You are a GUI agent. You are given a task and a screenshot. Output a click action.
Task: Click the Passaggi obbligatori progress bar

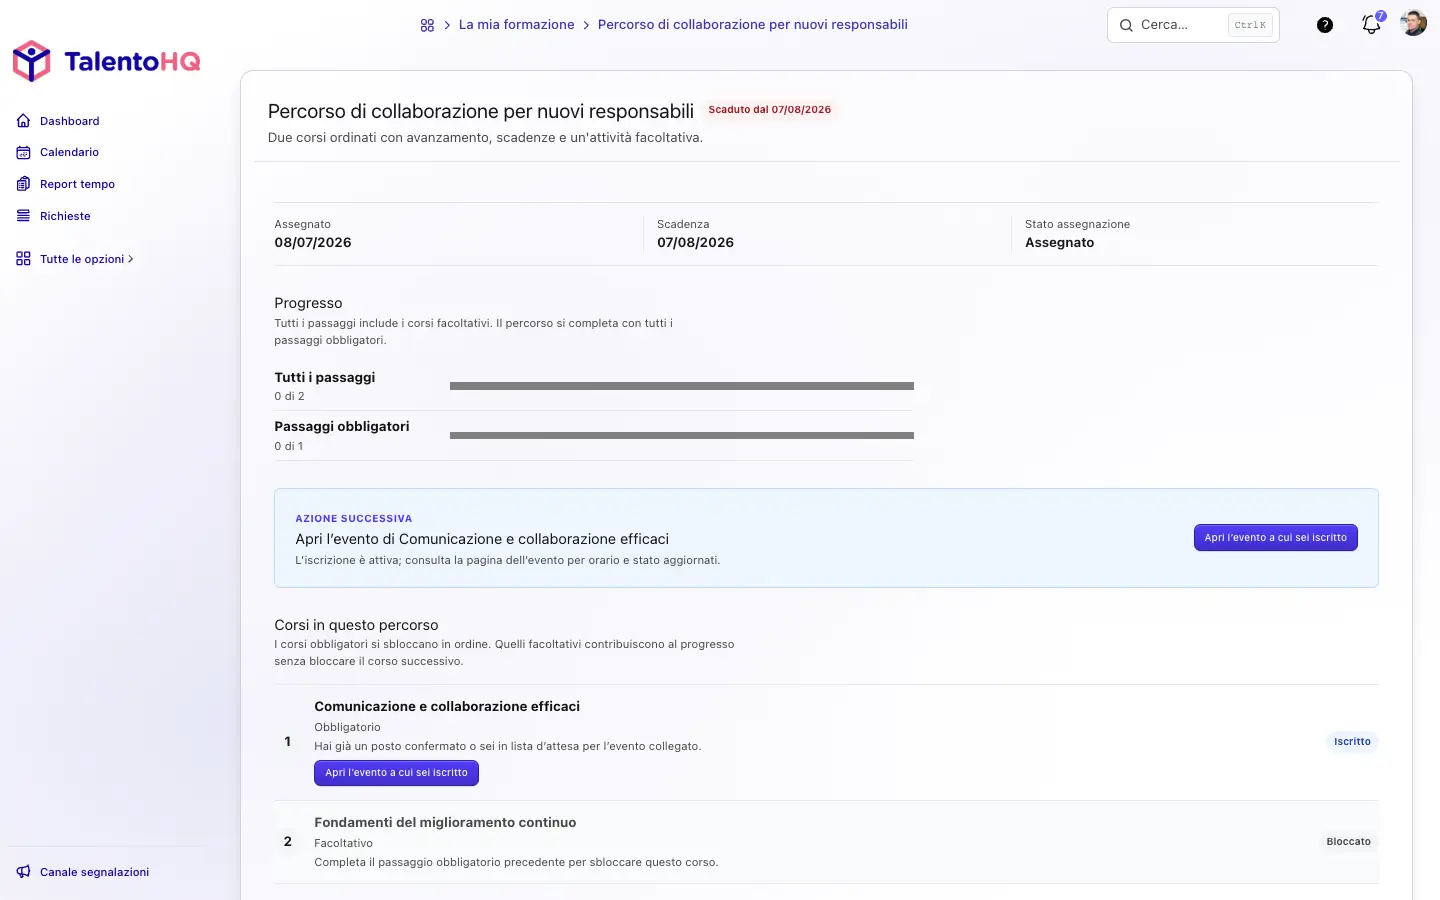[682, 436]
